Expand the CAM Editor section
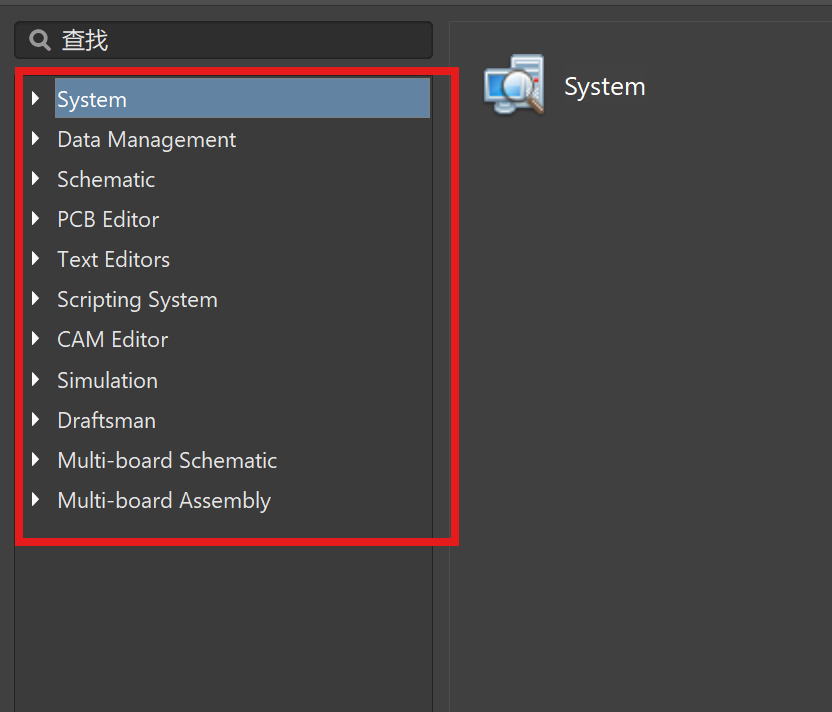 pyautogui.click(x=36, y=339)
